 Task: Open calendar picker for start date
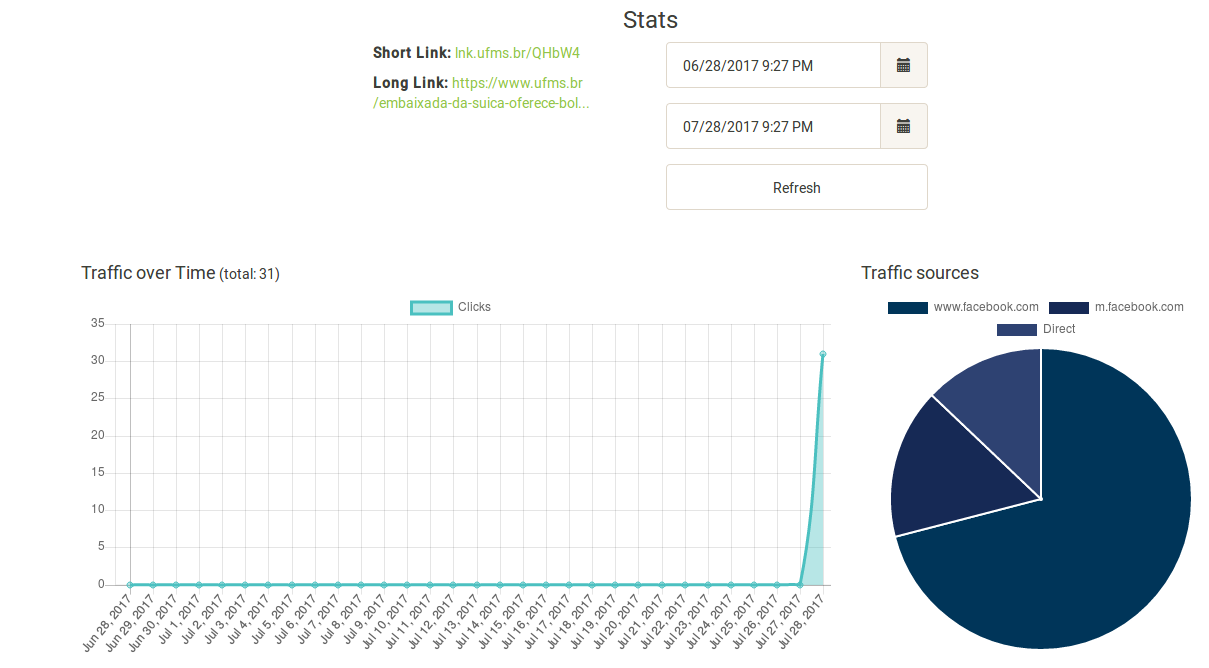pyautogui.click(x=903, y=66)
